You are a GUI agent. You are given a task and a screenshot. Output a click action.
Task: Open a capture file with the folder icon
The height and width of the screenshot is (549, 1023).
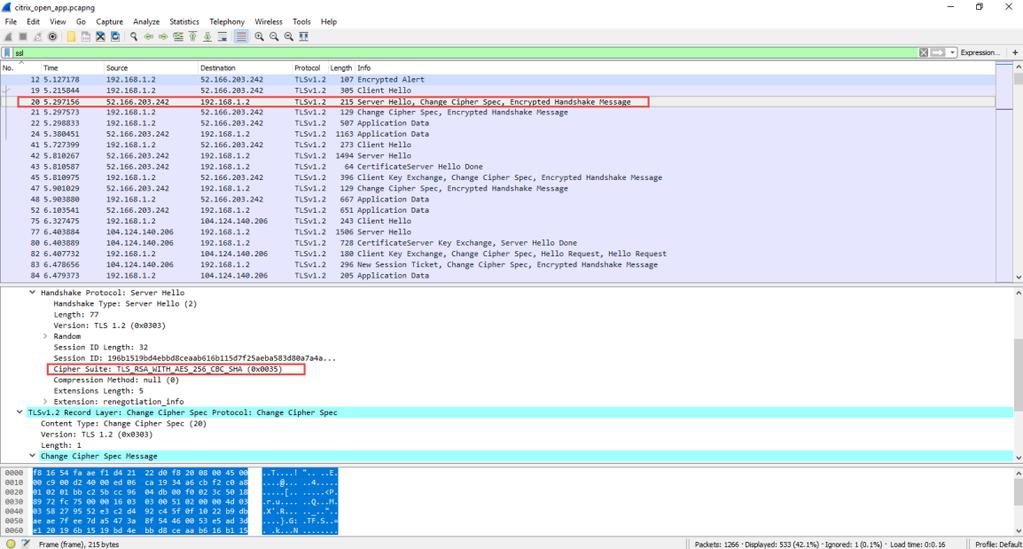(71, 37)
